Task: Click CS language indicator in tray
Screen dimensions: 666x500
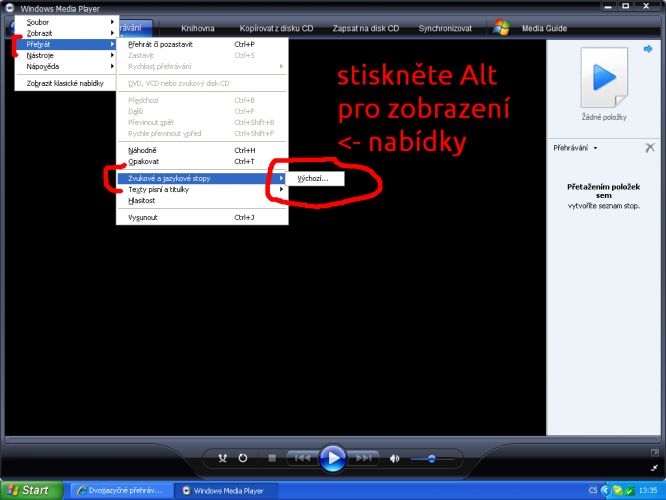Action: tap(593, 490)
